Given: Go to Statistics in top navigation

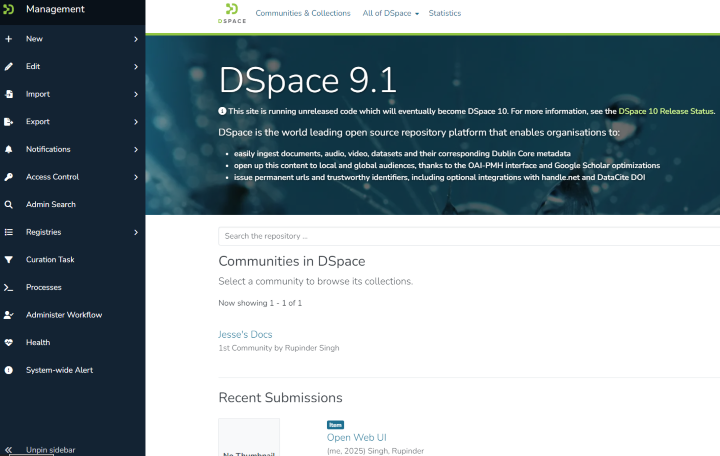Looking at the screenshot, I should click(445, 13).
